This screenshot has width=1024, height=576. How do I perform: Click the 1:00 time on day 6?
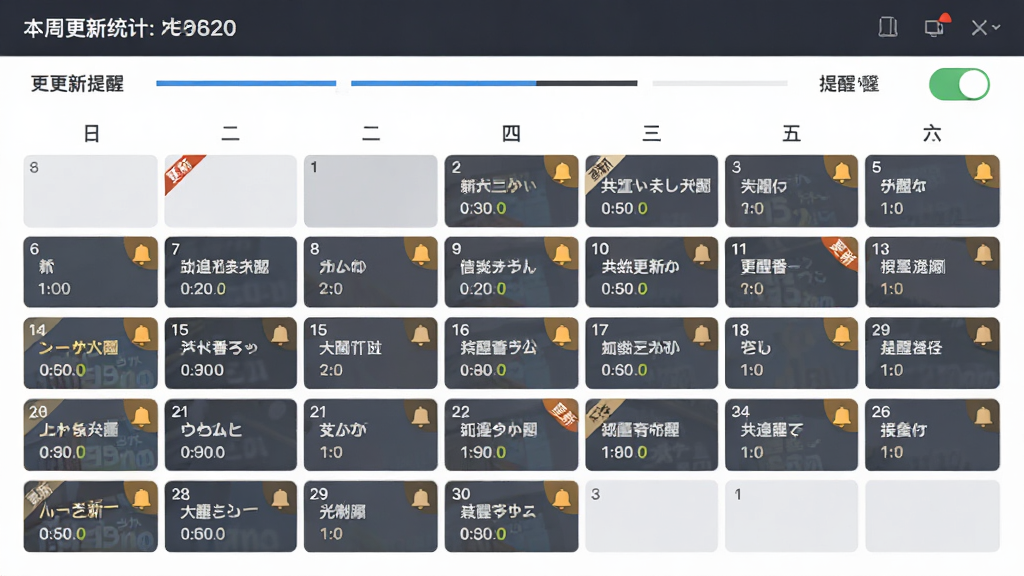(54, 289)
